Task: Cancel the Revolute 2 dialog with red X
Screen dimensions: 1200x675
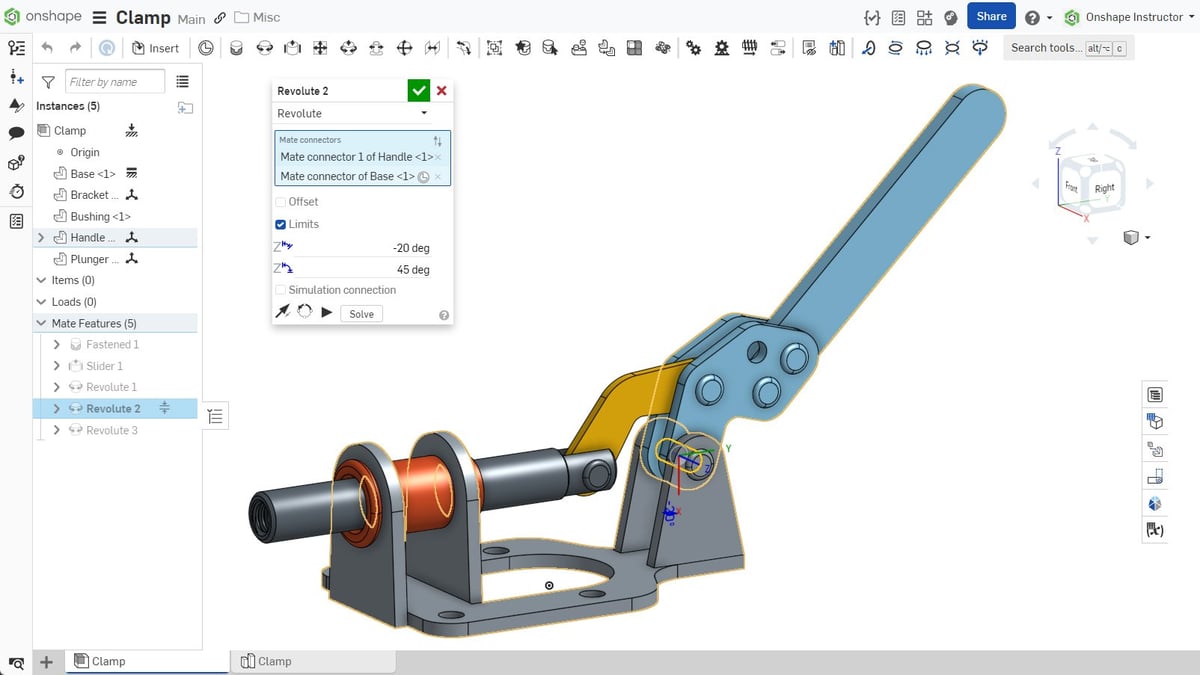Action: pos(442,91)
